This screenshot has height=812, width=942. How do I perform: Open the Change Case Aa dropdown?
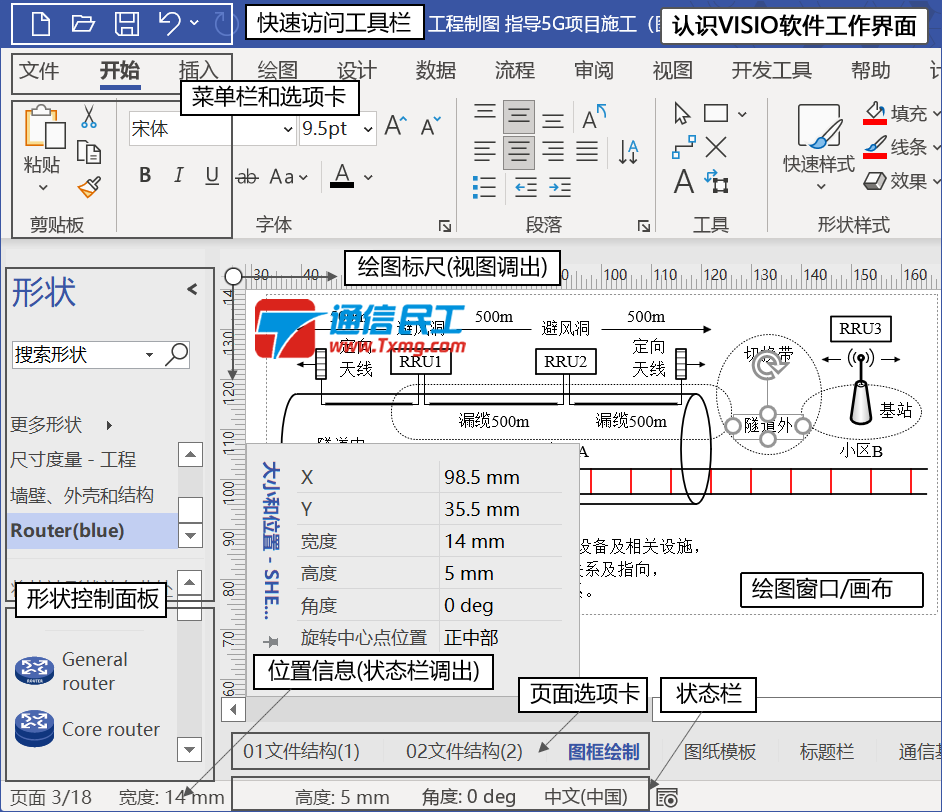288,177
